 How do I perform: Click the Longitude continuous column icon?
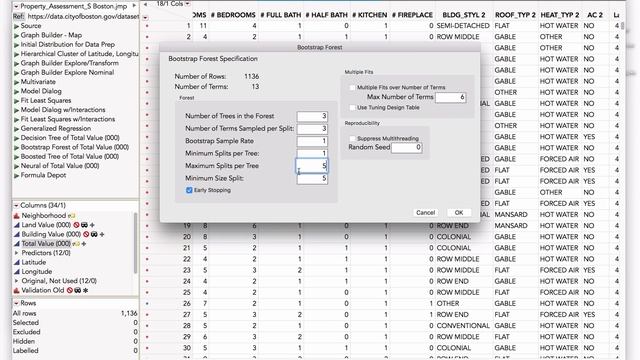(x=17, y=272)
